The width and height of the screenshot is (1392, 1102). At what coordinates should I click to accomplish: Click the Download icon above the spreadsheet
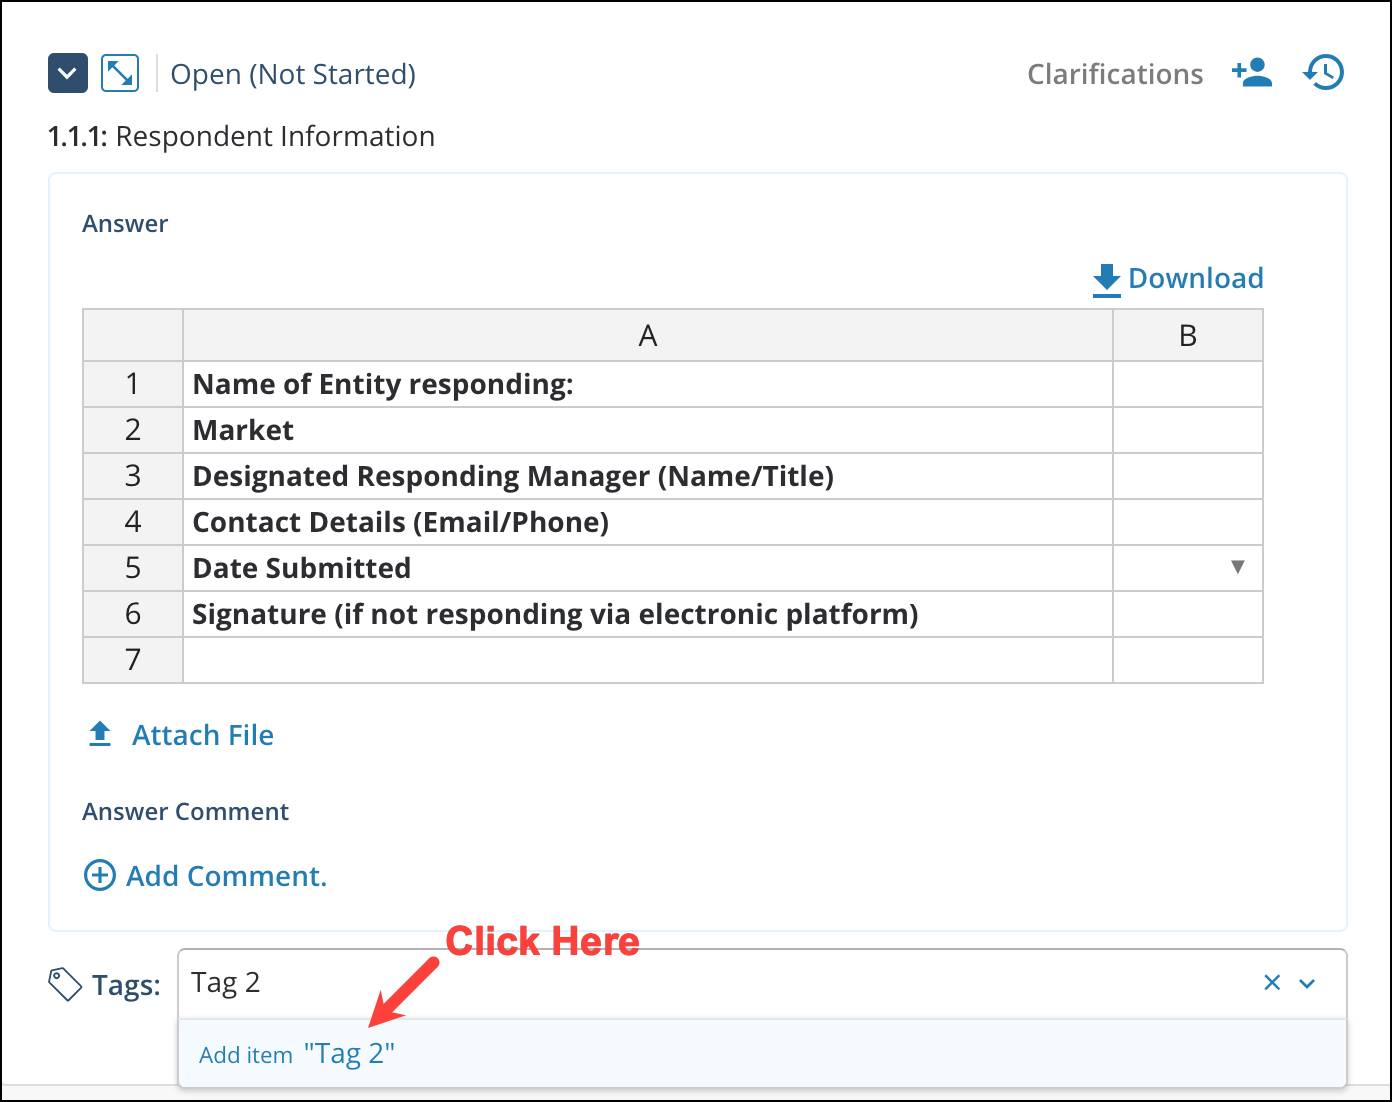click(x=1105, y=279)
